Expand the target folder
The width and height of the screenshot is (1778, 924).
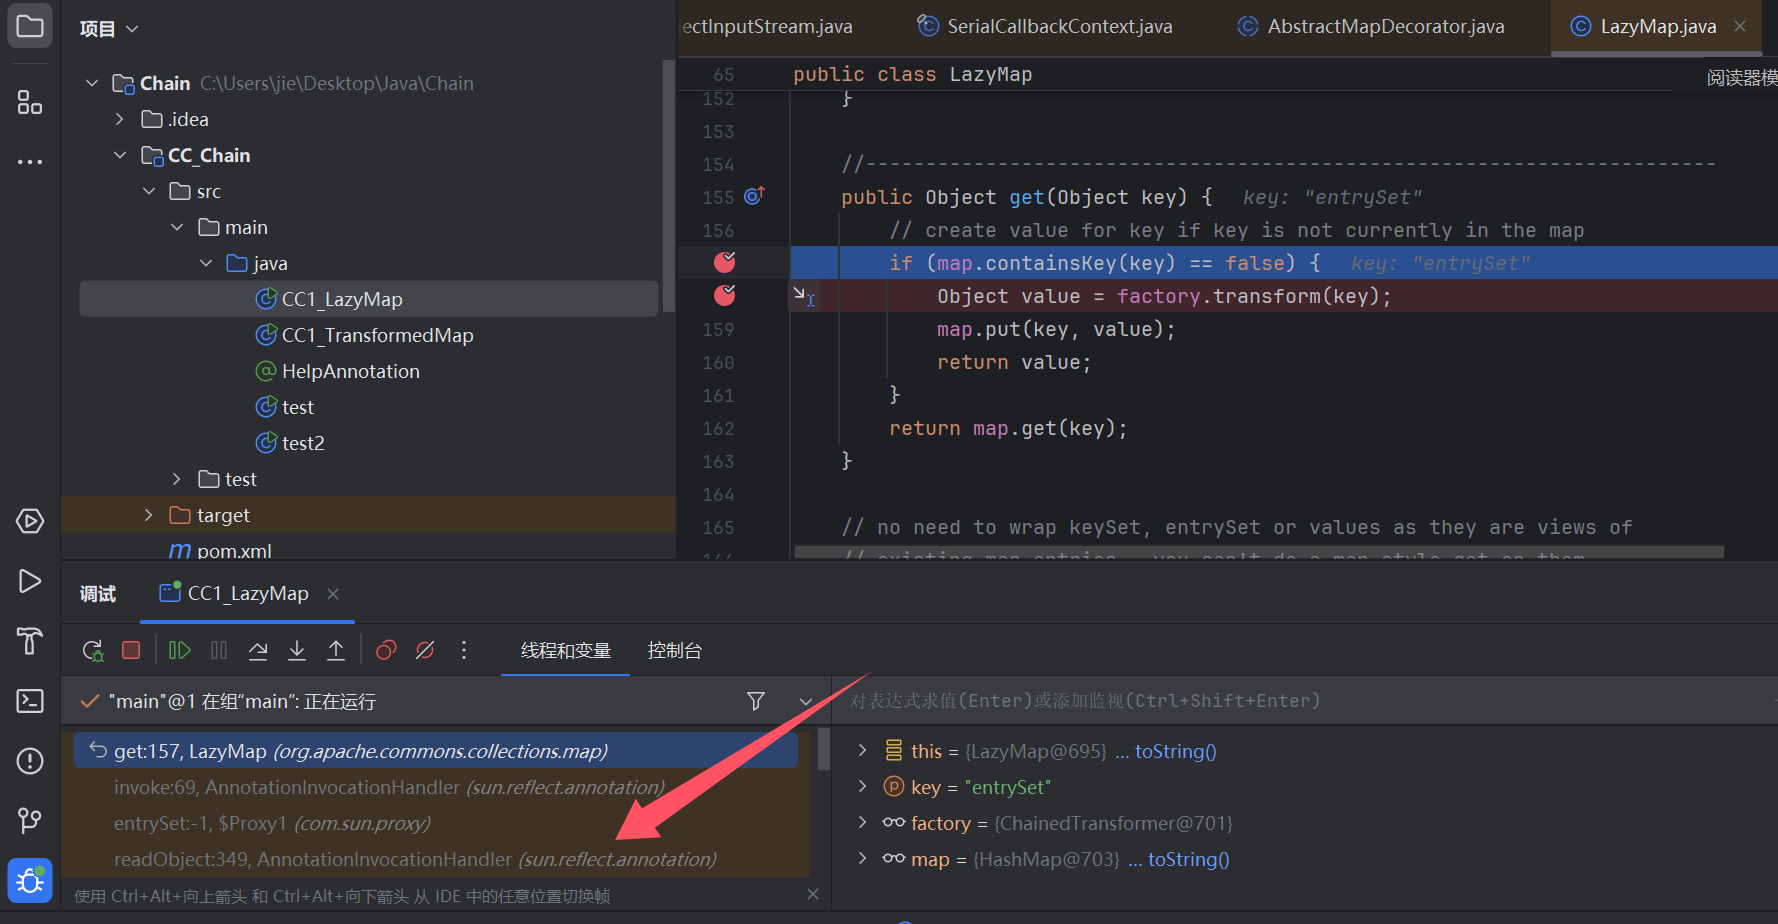pos(149,515)
